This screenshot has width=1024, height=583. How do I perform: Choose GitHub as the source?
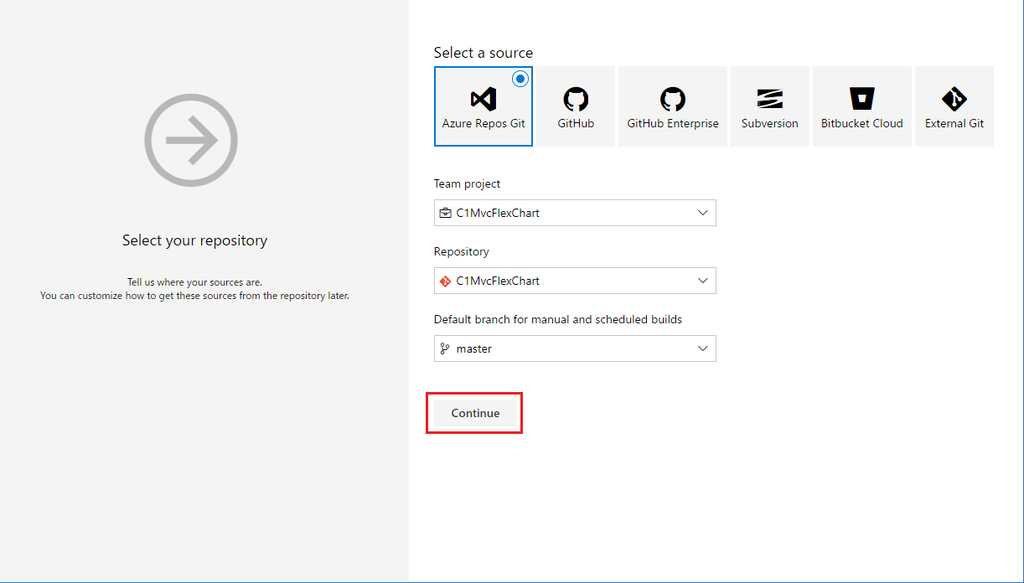point(575,106)
